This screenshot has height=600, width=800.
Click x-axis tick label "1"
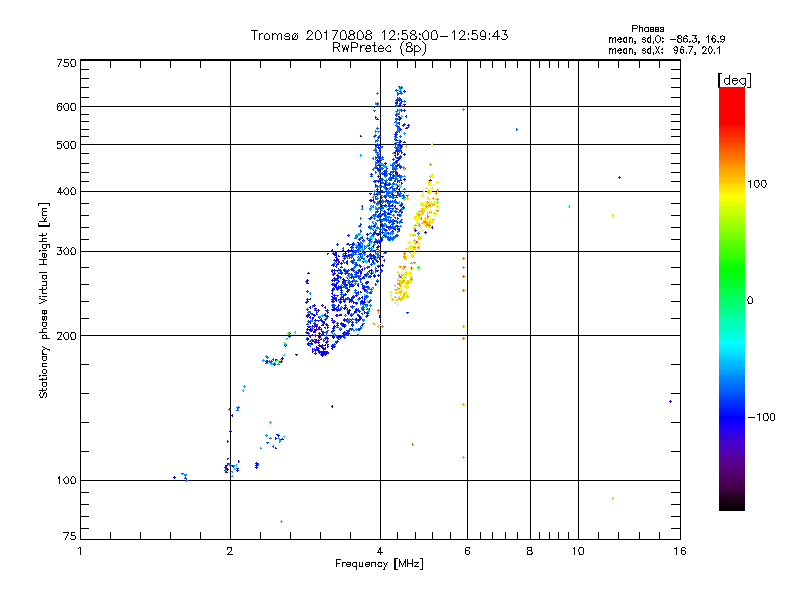[x=80, y=551]
